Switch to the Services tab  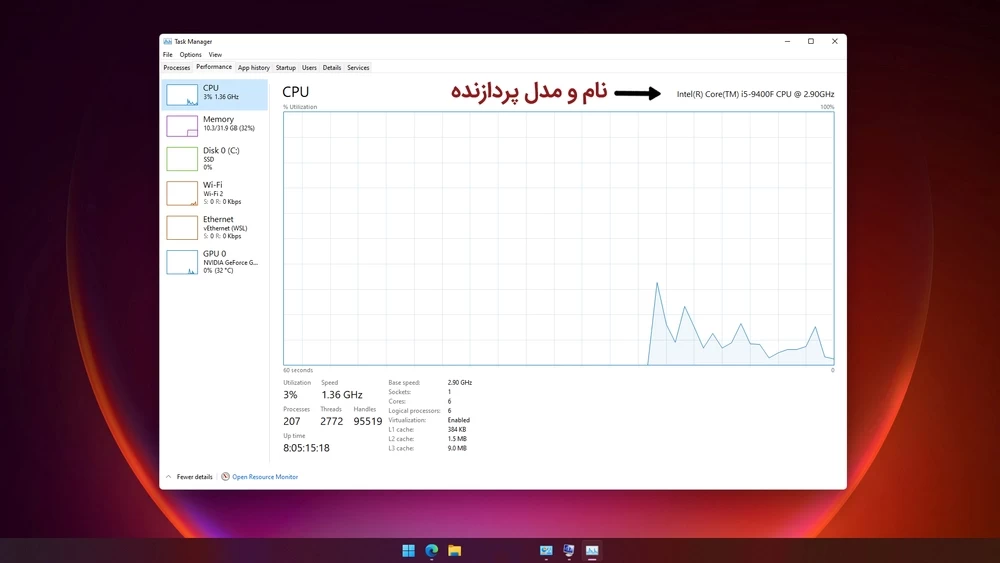click(358, 68)
